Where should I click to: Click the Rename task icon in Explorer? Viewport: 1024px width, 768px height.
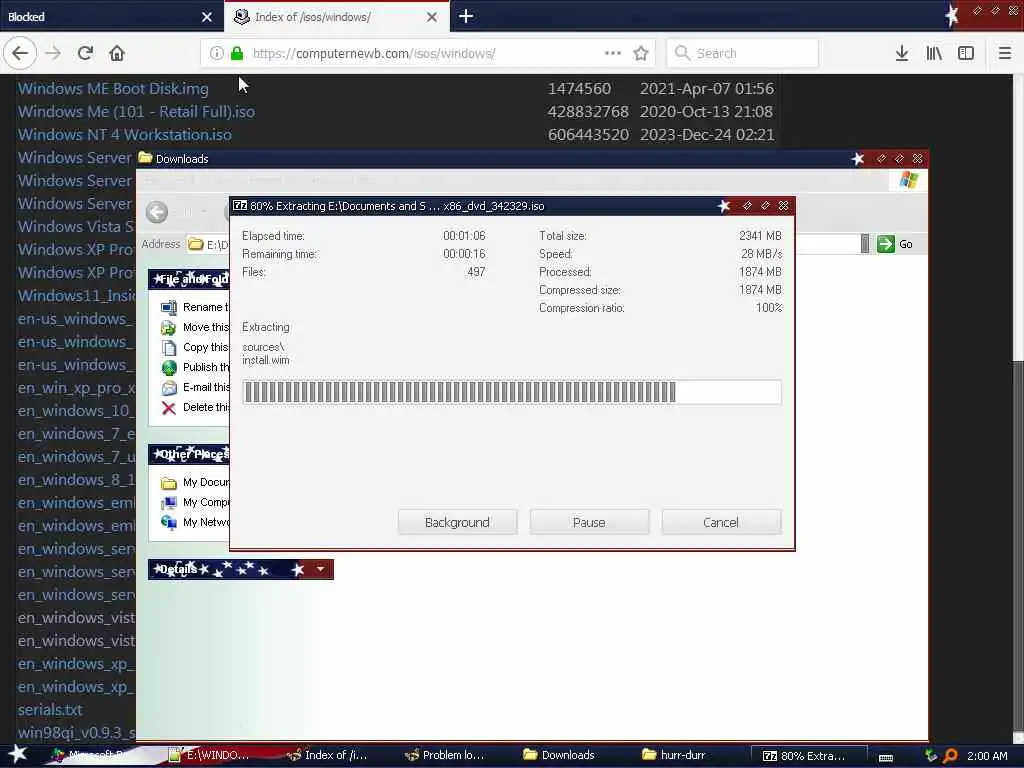(168, 307)
